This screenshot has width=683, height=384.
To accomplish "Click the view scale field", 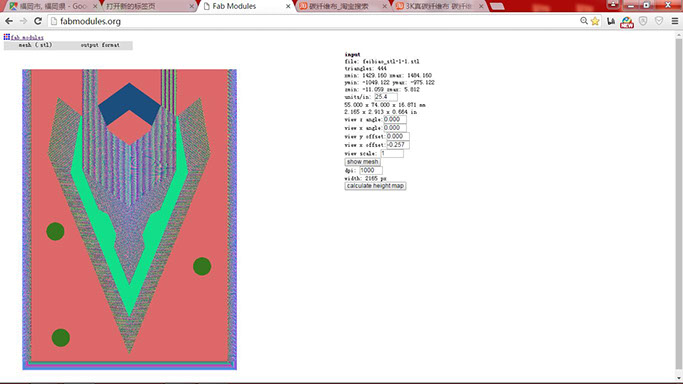I will 392,154.
